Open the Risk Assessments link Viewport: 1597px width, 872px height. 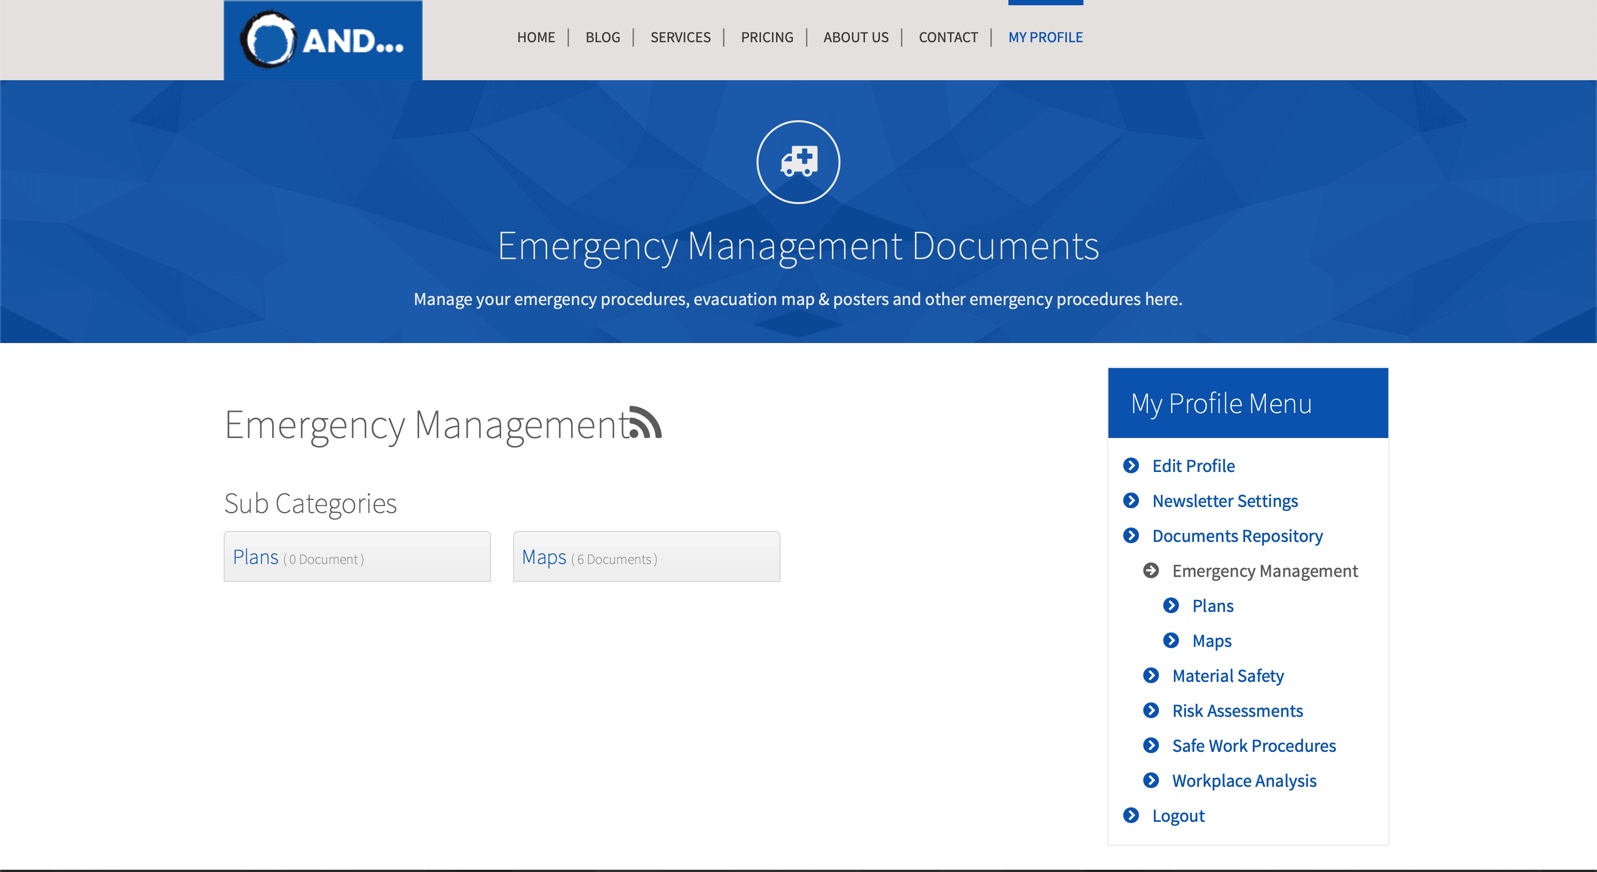coord(1237,711)
